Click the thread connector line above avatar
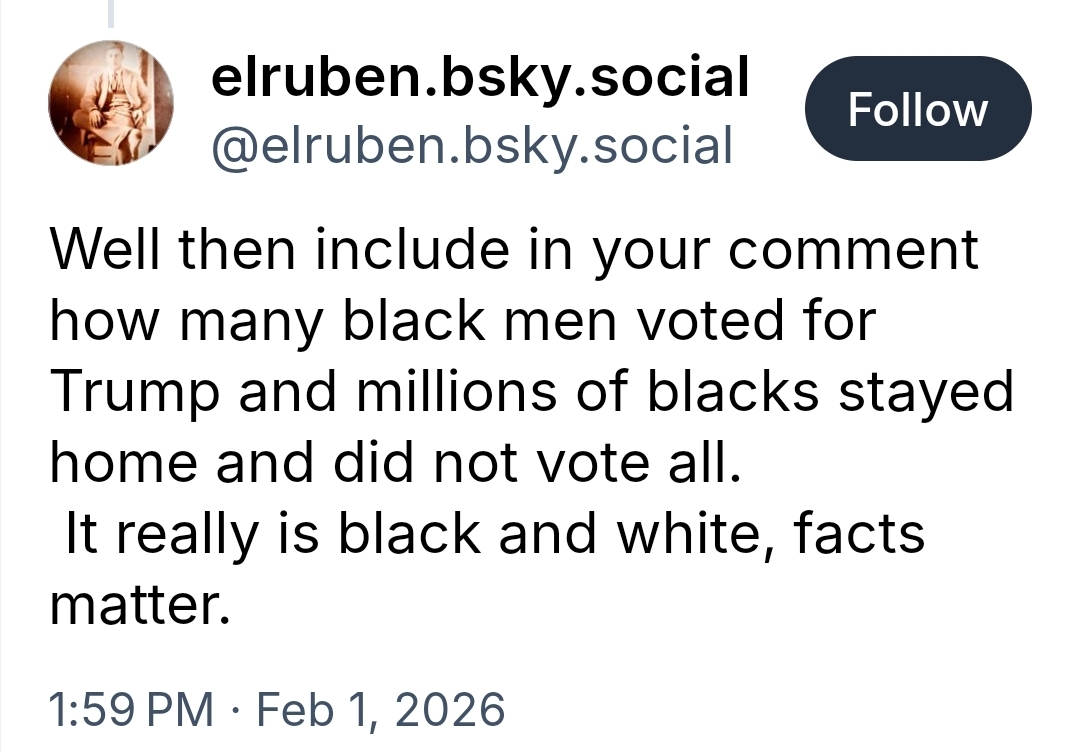This screenshot has width=1080, height=752. [x=111, y=12]
